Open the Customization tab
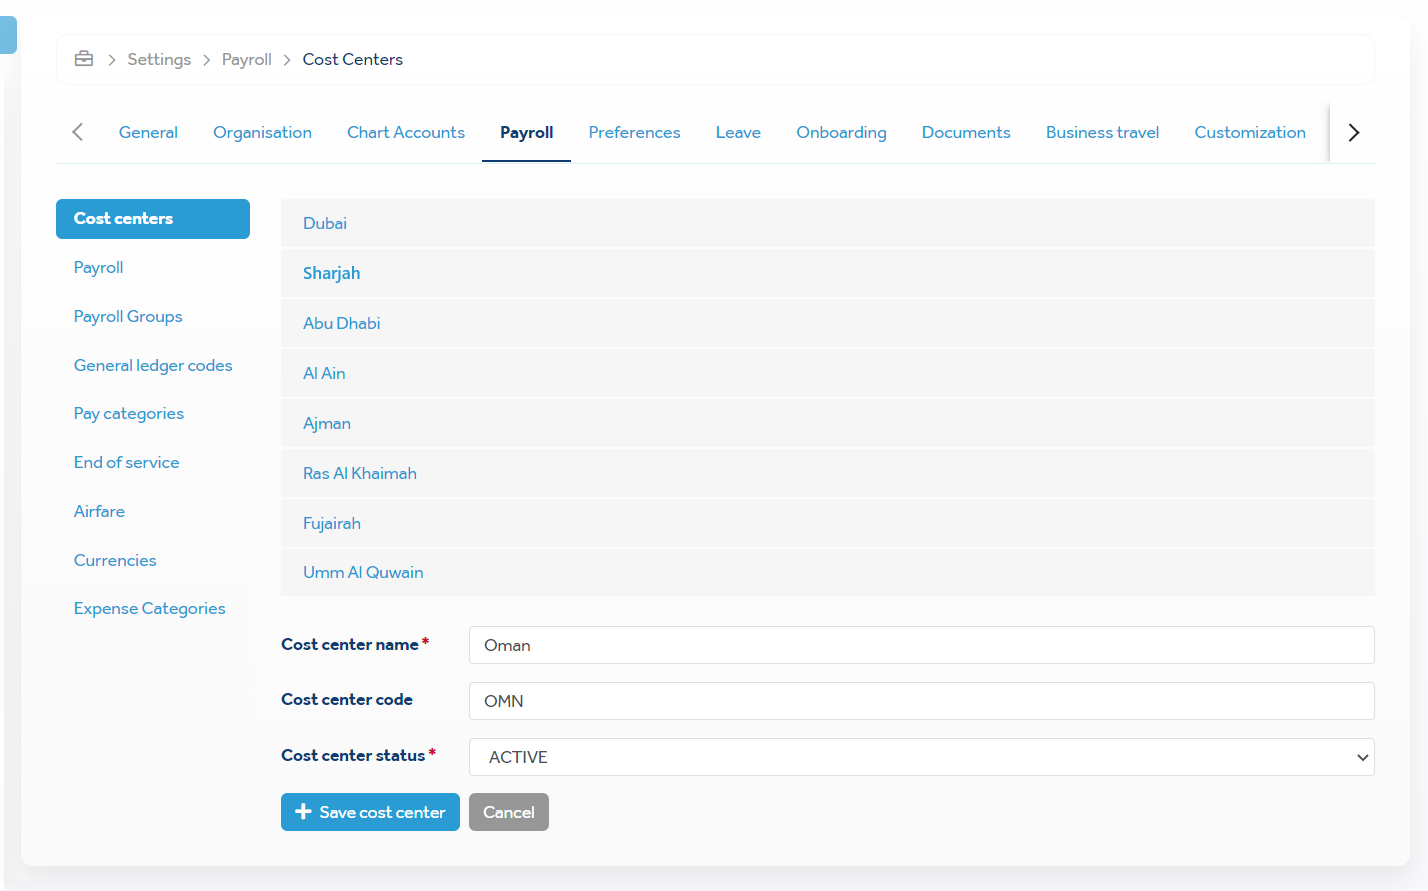Image resolution: width=1428 pixels, height=891 pixels. point(1250,132)
